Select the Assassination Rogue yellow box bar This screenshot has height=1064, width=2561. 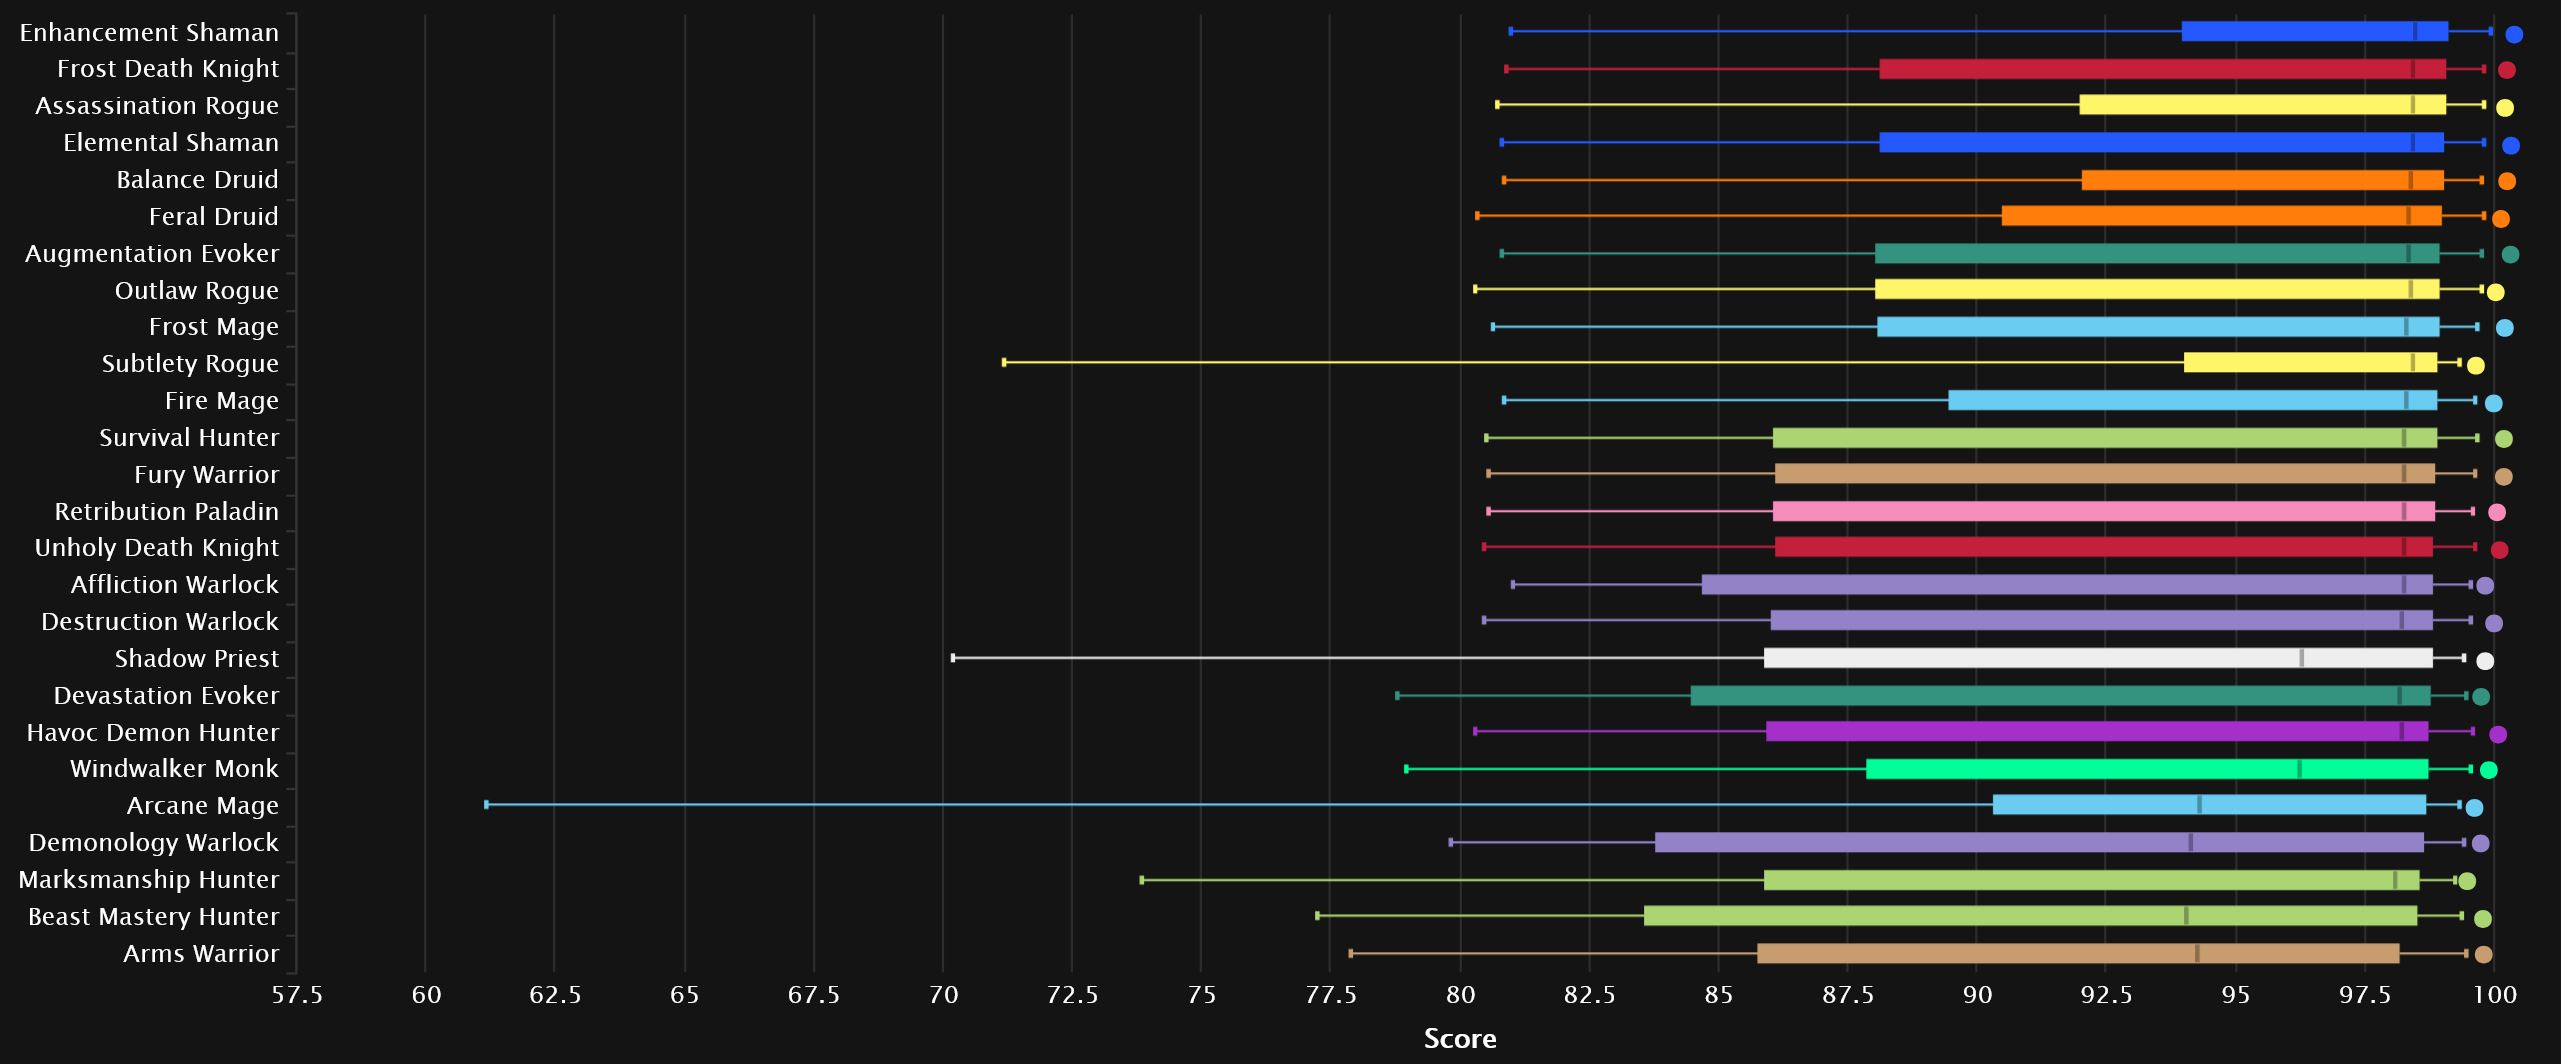tap(2262, 105)
